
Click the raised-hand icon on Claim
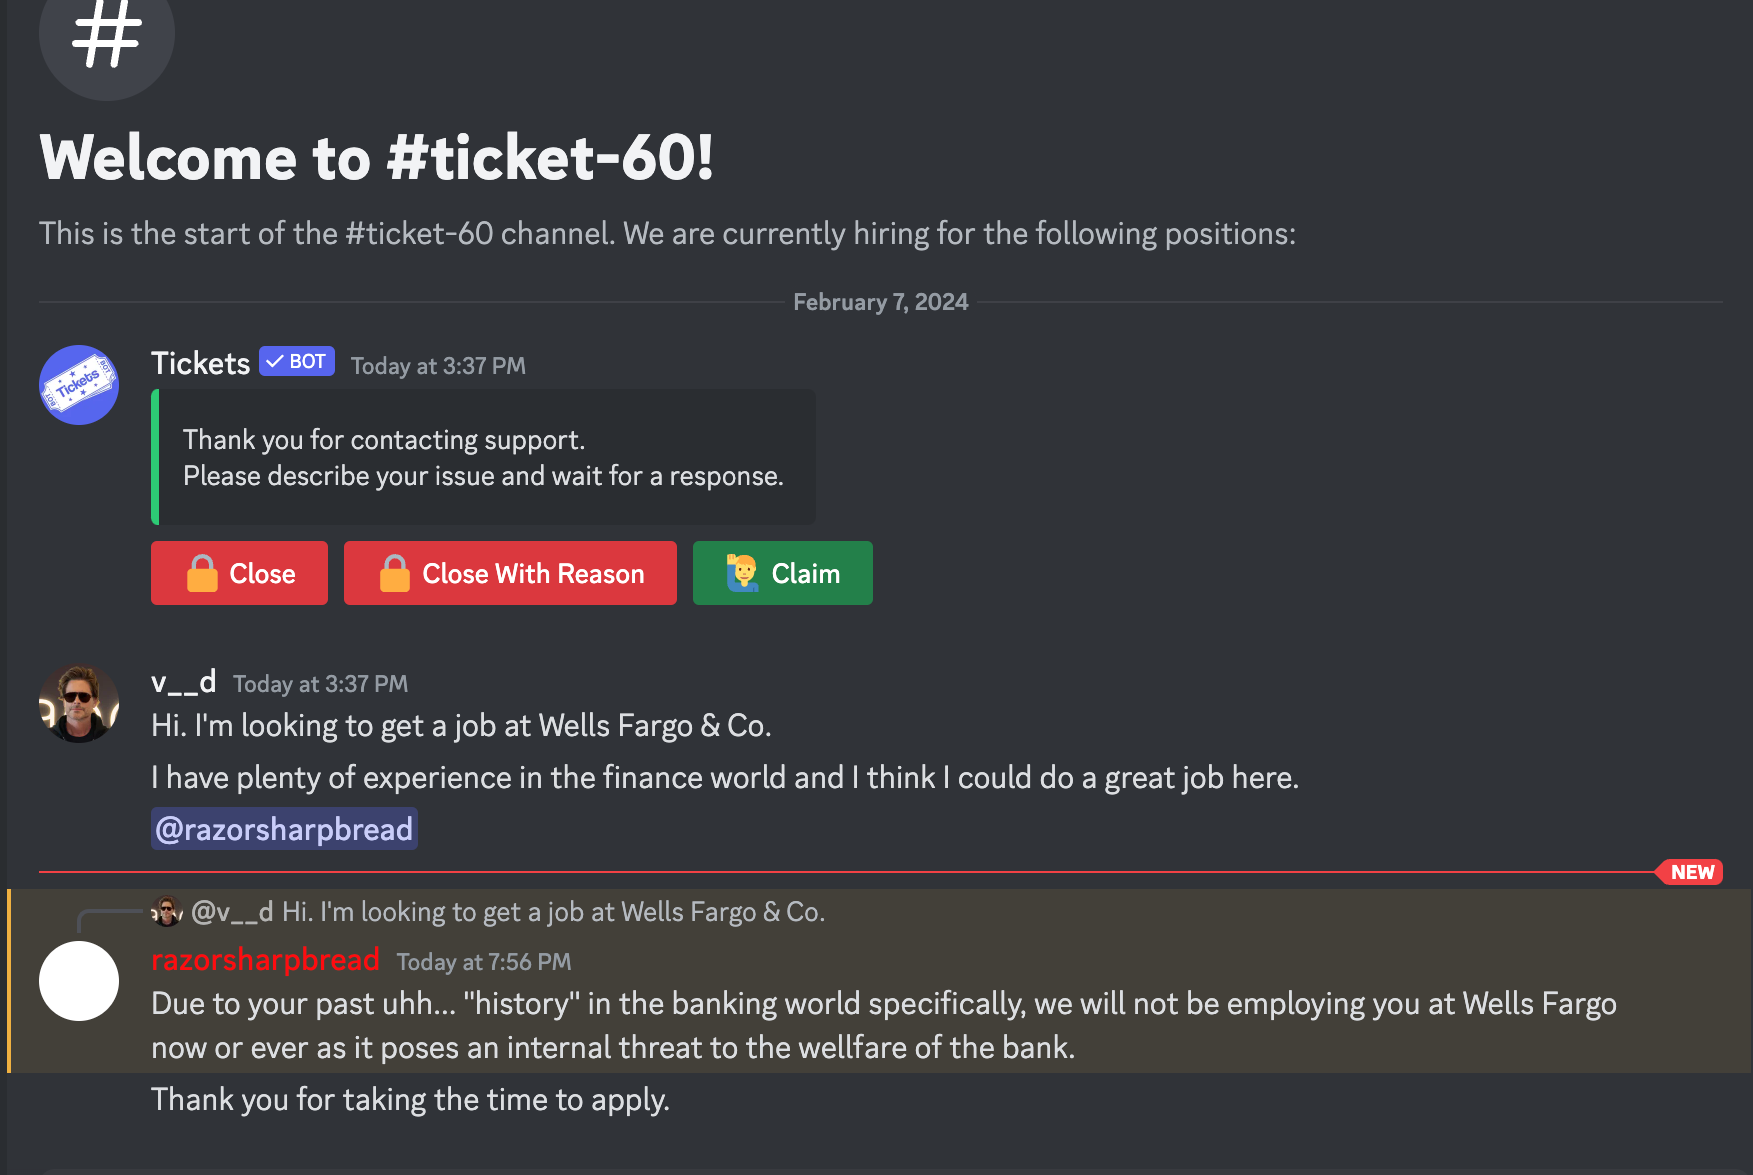(x=742, y=573)
